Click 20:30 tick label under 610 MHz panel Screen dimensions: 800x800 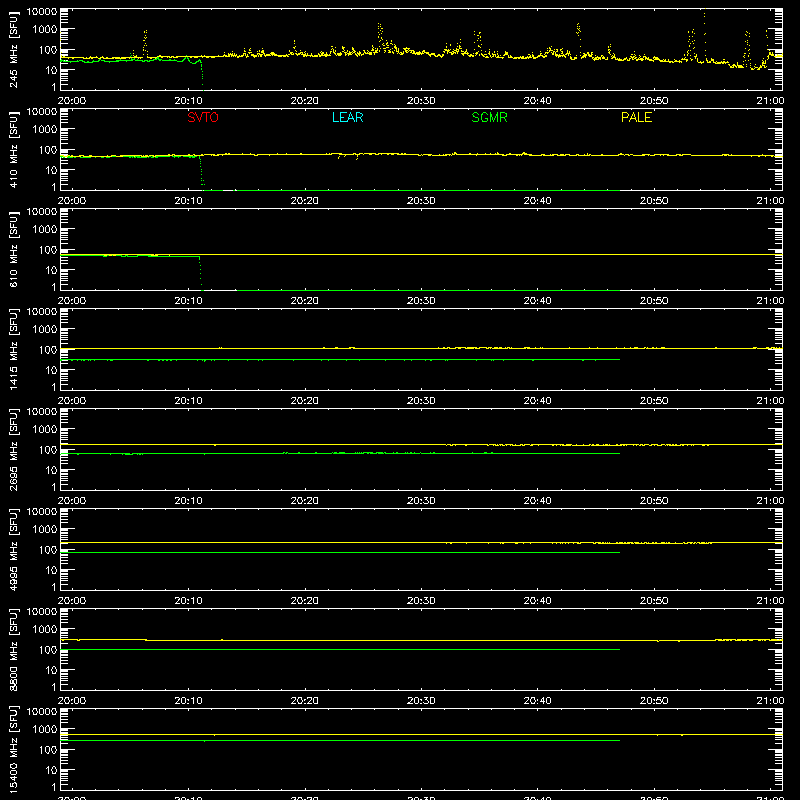click(x=421, y=301)
